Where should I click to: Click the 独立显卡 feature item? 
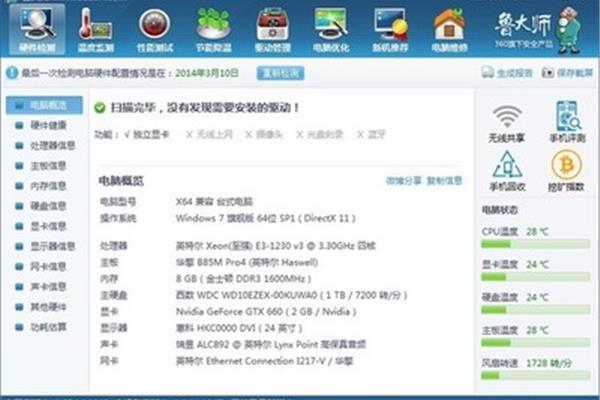pyautogui.click(x=147, y=135)
